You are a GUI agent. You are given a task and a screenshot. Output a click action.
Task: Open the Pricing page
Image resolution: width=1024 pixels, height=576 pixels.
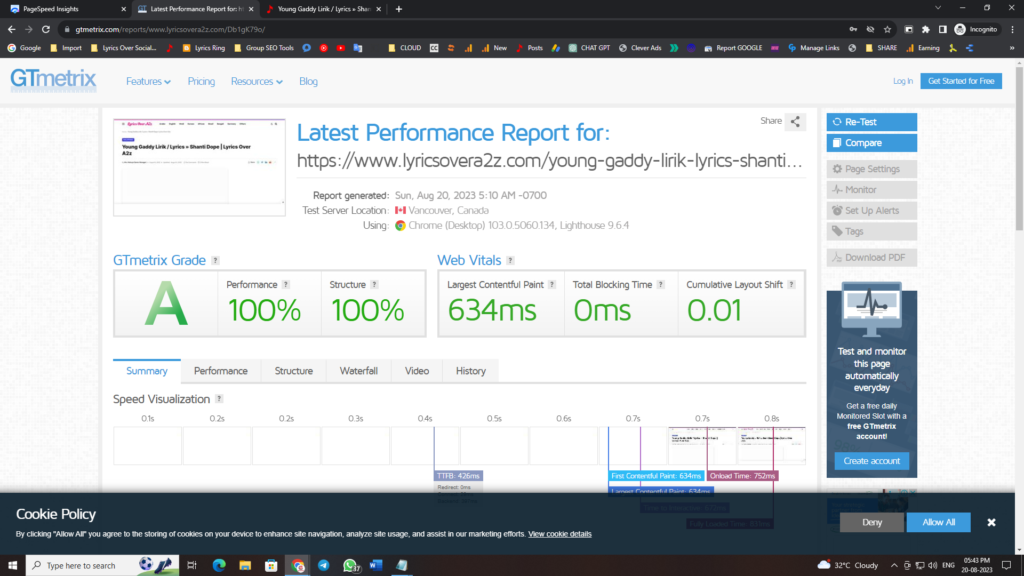(201, 82)
